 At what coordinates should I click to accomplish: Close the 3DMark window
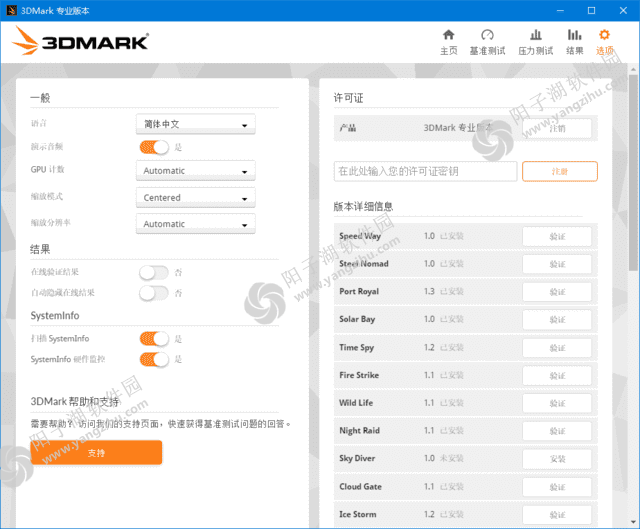click(x=623, y=11)
